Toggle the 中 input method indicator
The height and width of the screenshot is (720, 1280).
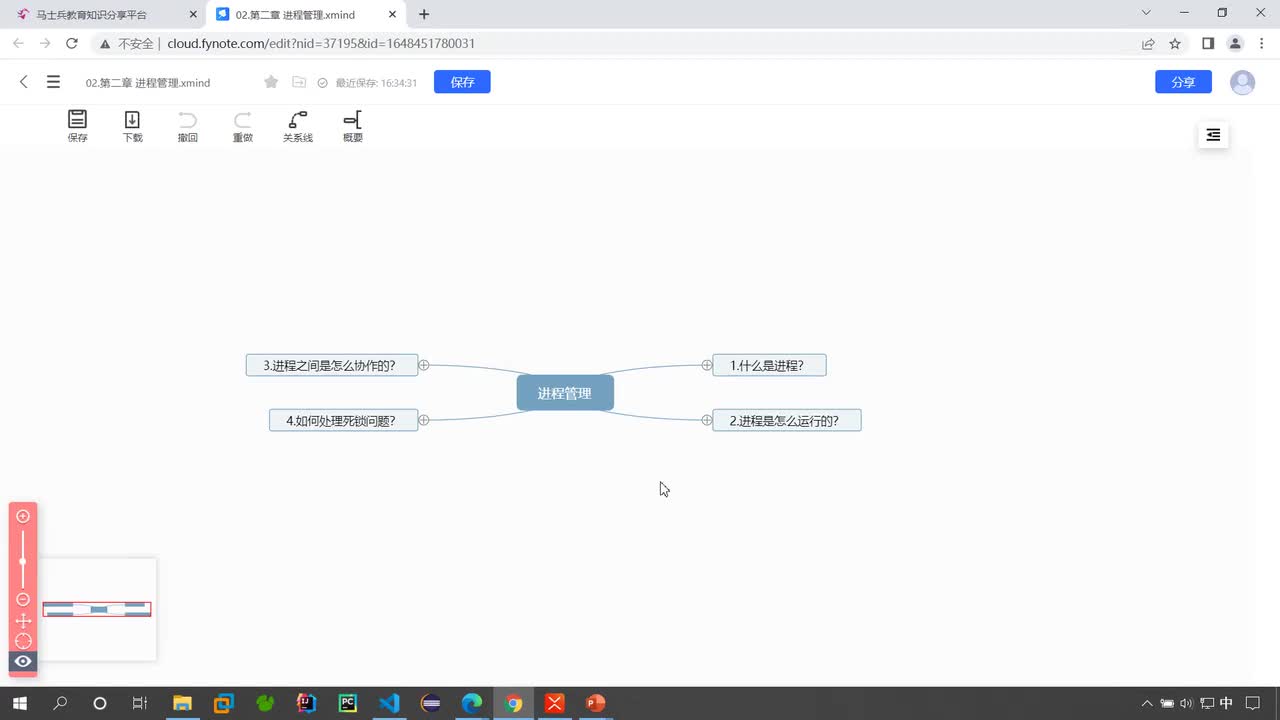click(x=1227, y=703)
